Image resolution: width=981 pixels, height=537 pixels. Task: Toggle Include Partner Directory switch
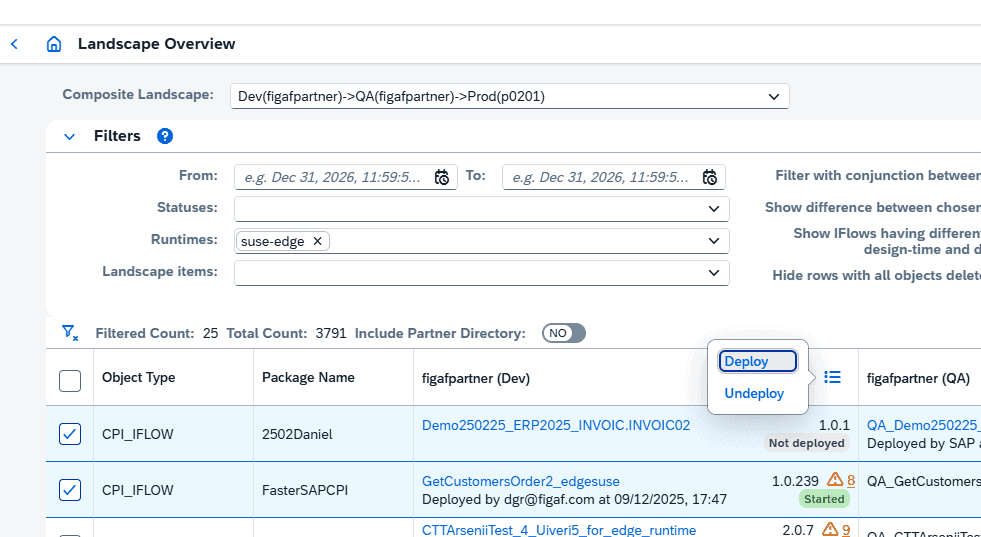(564, 333)
